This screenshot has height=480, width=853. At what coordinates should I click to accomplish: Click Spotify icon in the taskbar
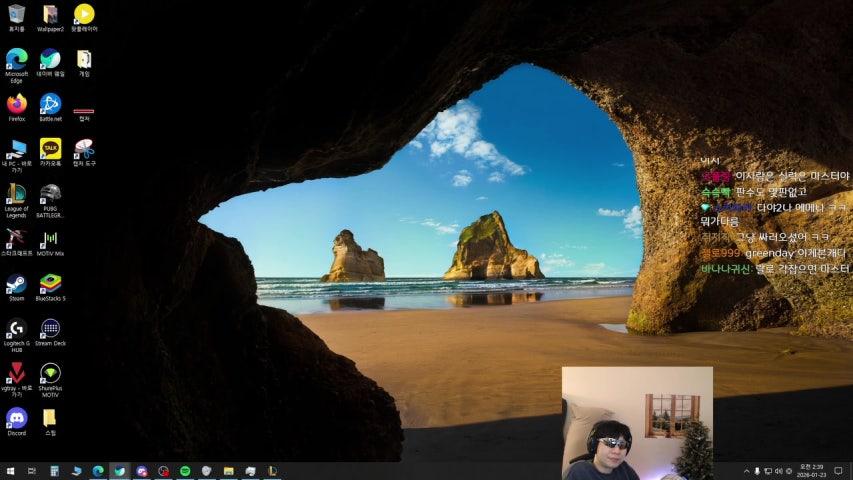[185, 471]
